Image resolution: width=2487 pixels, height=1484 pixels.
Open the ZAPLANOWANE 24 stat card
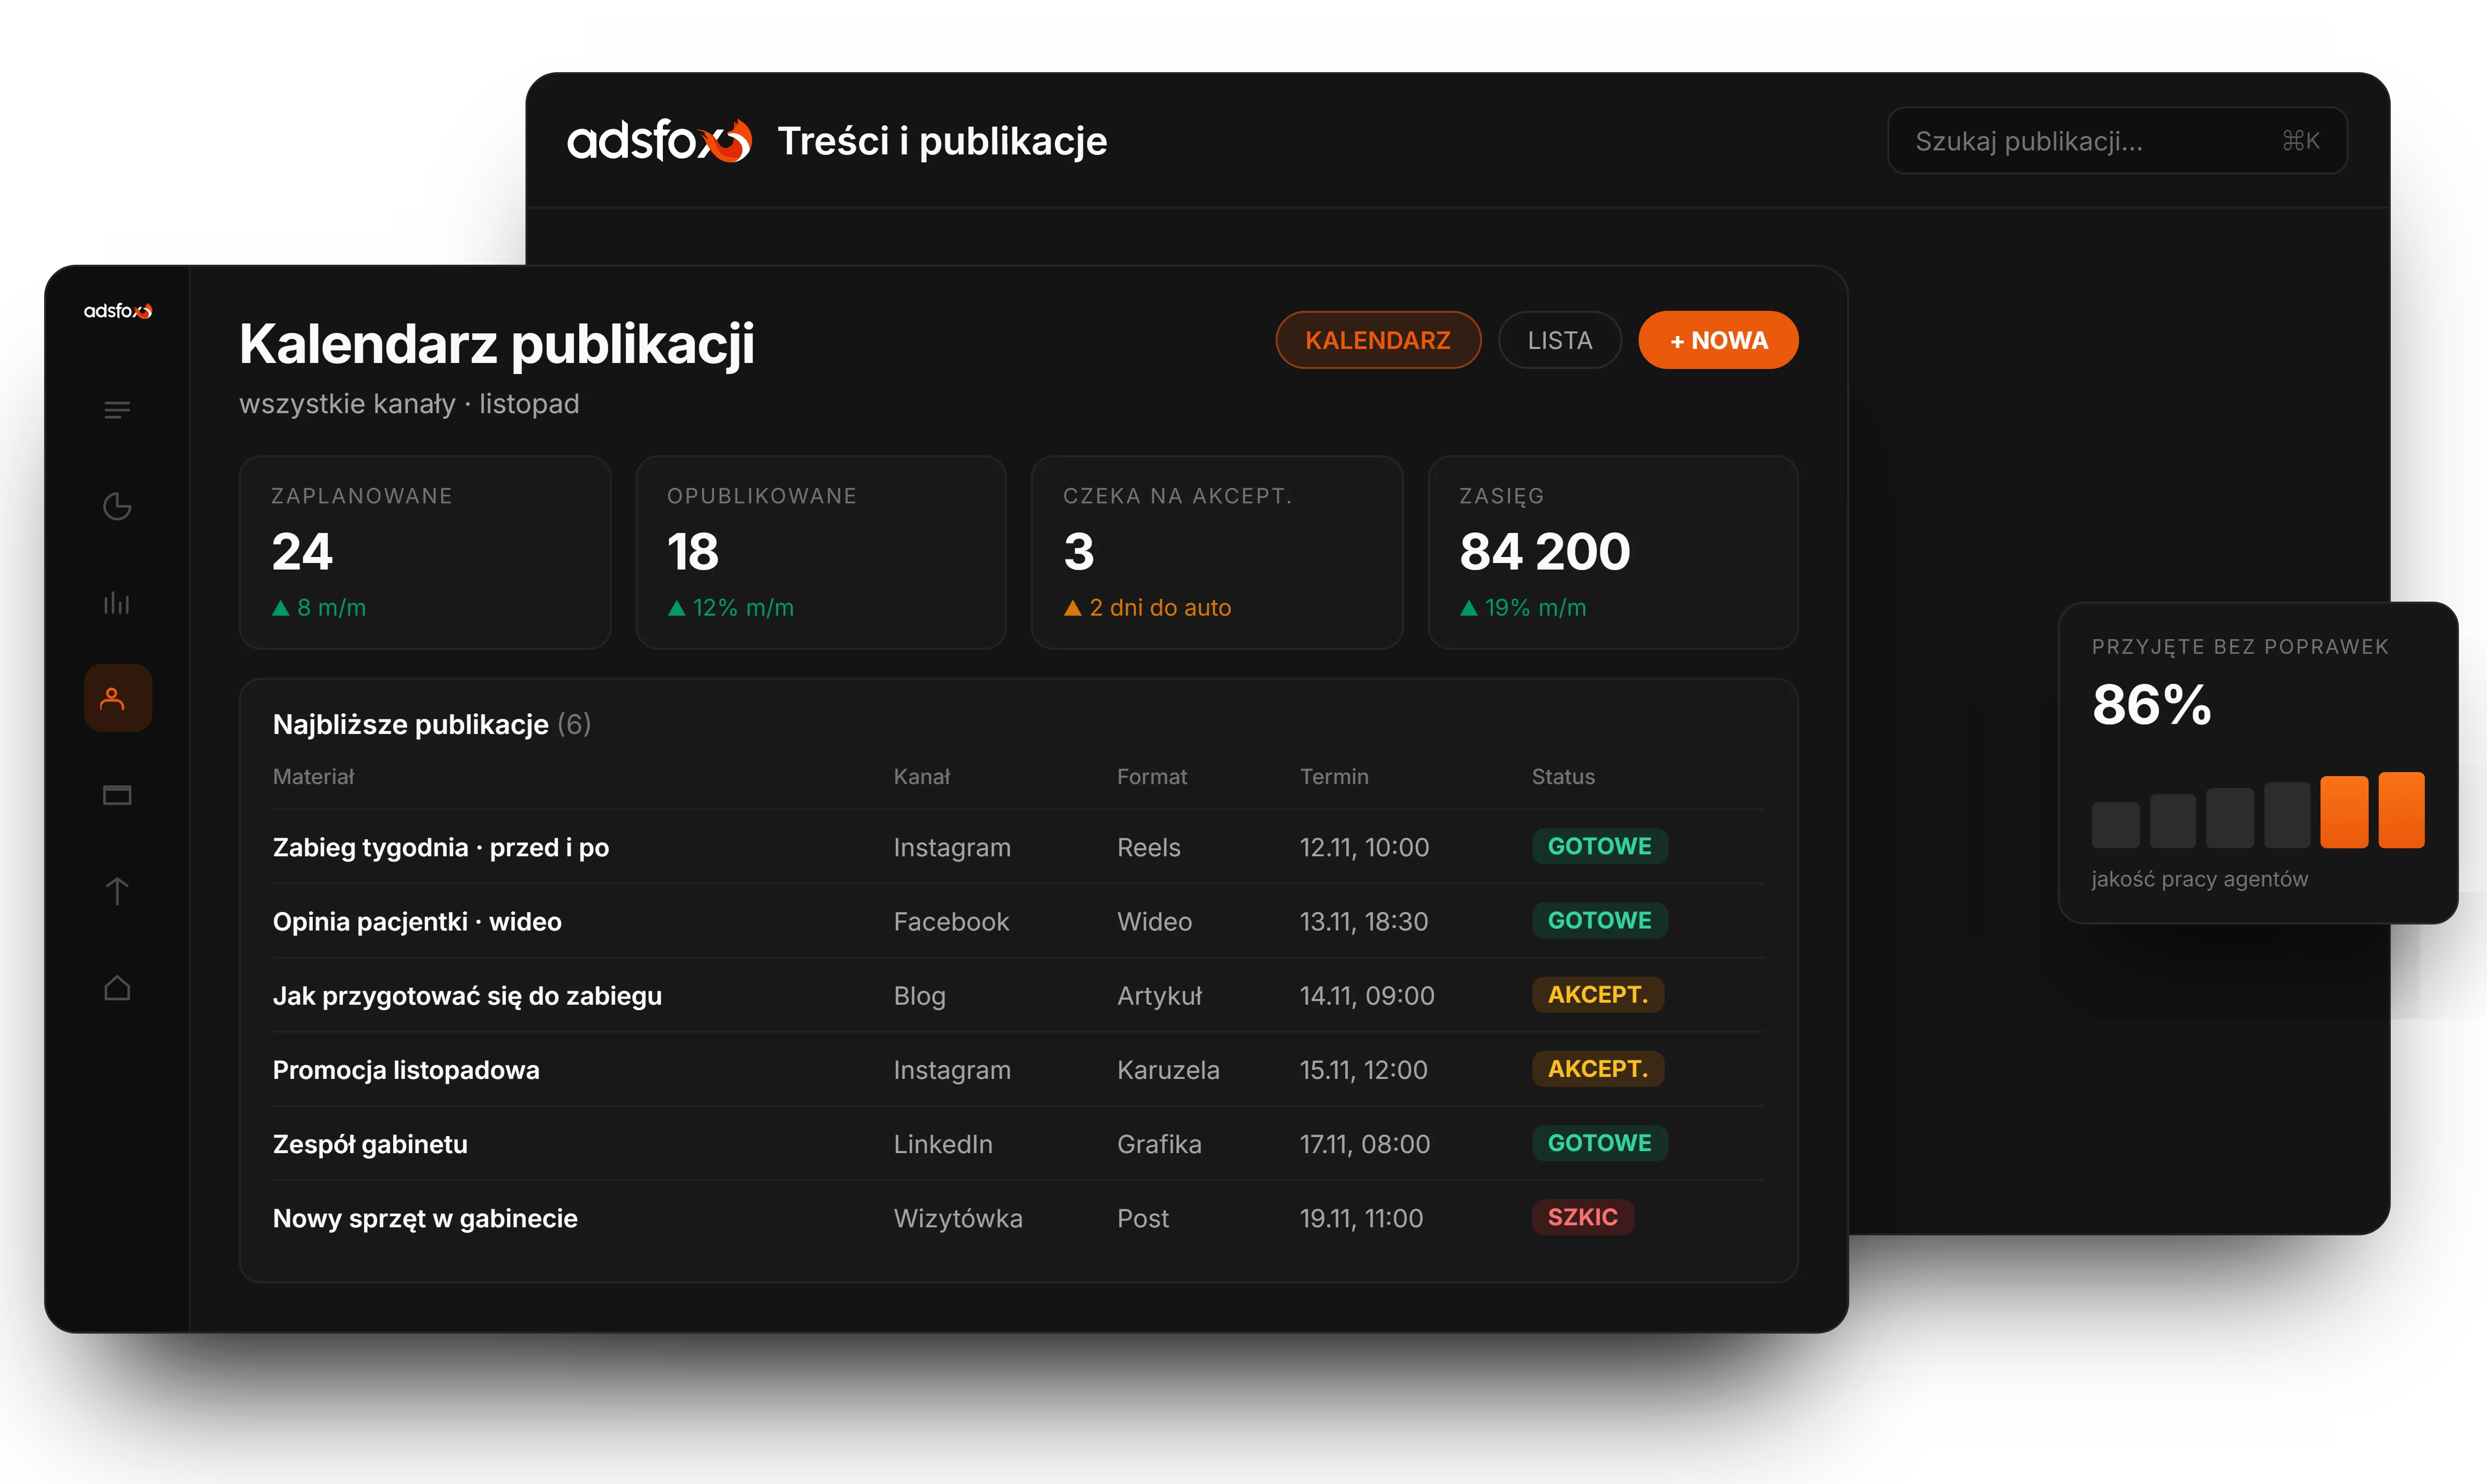click(x=425, y=552)
